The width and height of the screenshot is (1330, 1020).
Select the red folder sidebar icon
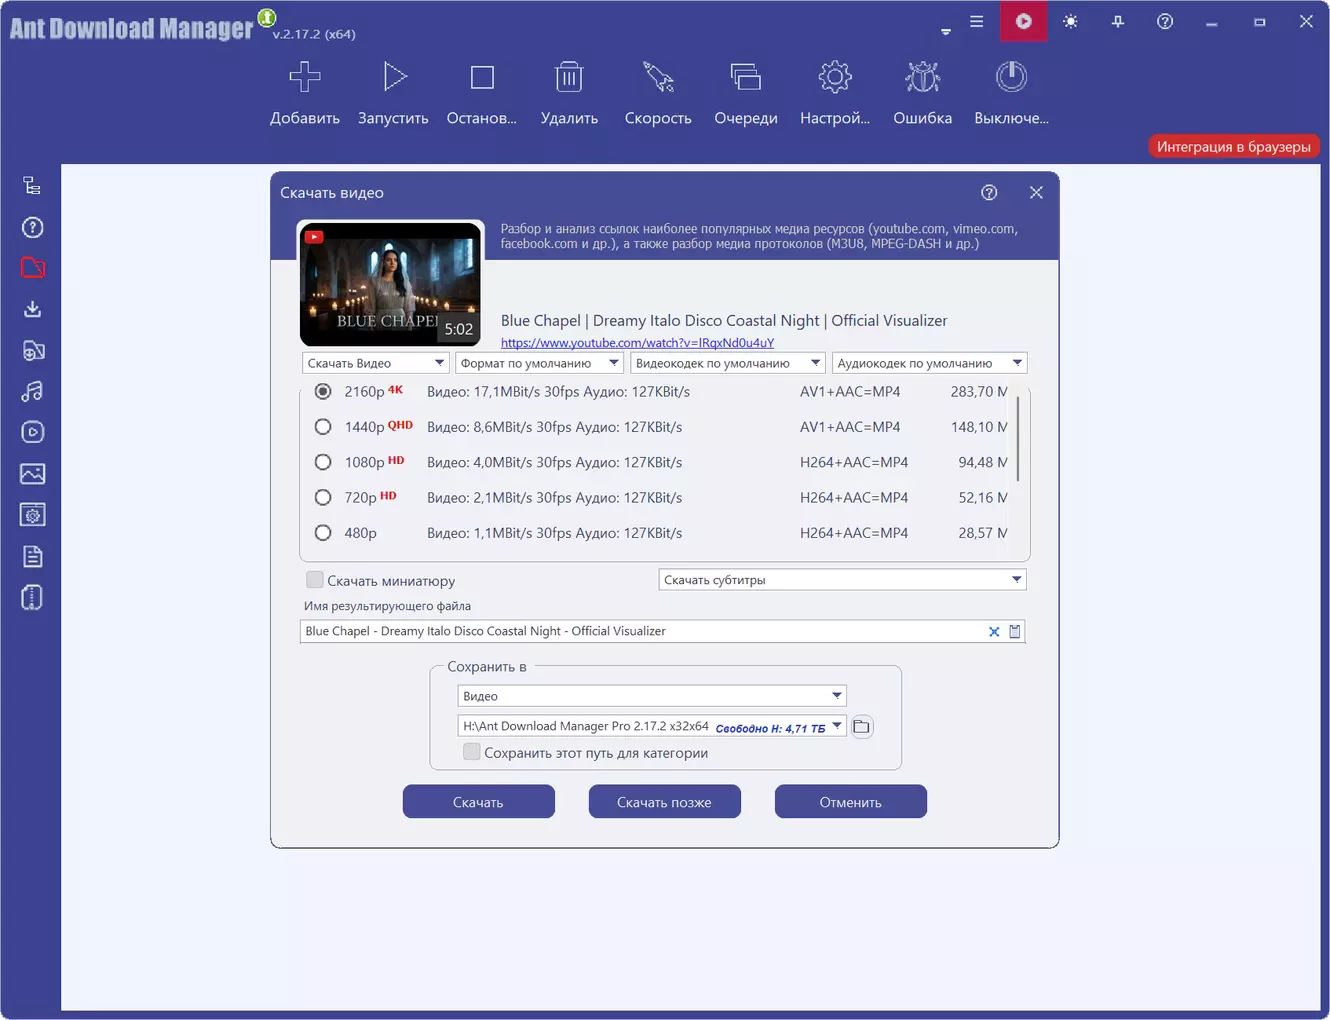click(32, 268)
